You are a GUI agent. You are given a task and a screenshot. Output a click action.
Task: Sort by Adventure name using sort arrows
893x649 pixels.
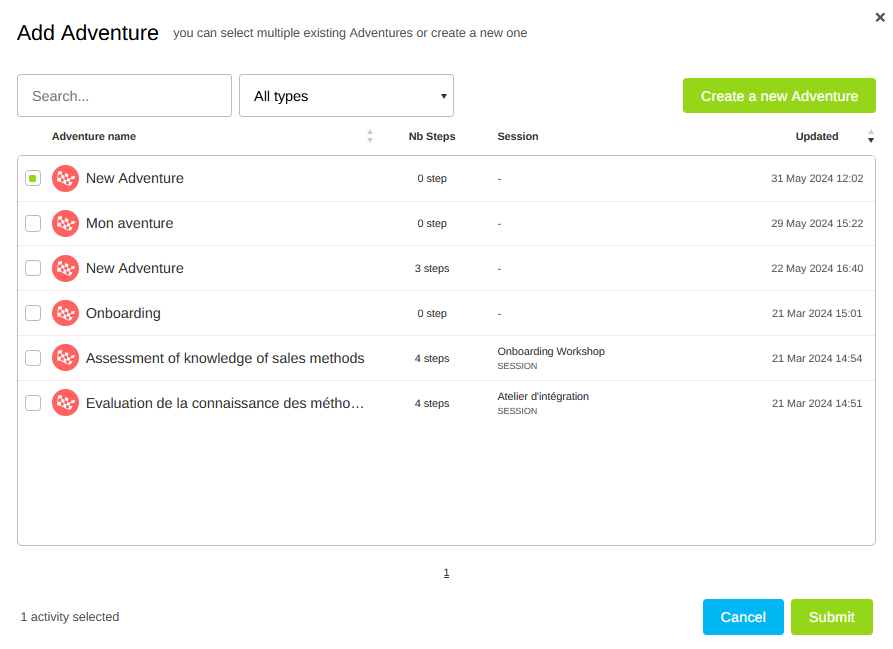tap(370, 136)
